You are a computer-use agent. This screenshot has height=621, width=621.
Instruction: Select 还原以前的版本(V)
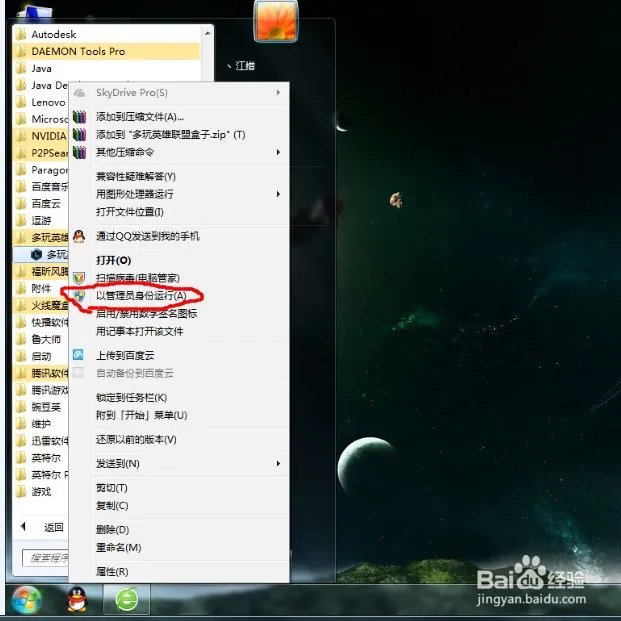coord(136,439)
